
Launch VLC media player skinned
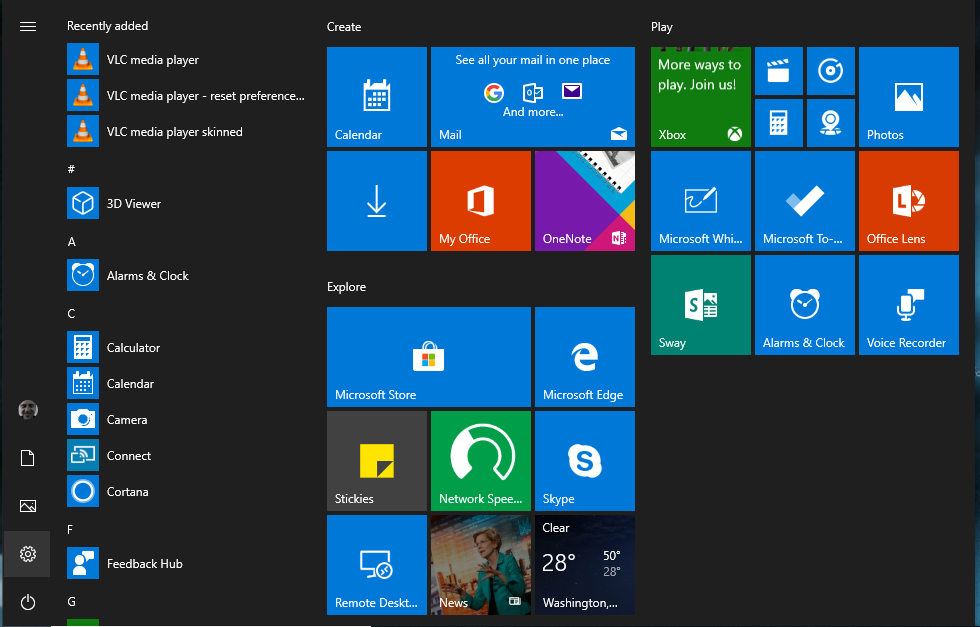pos(188,132)
